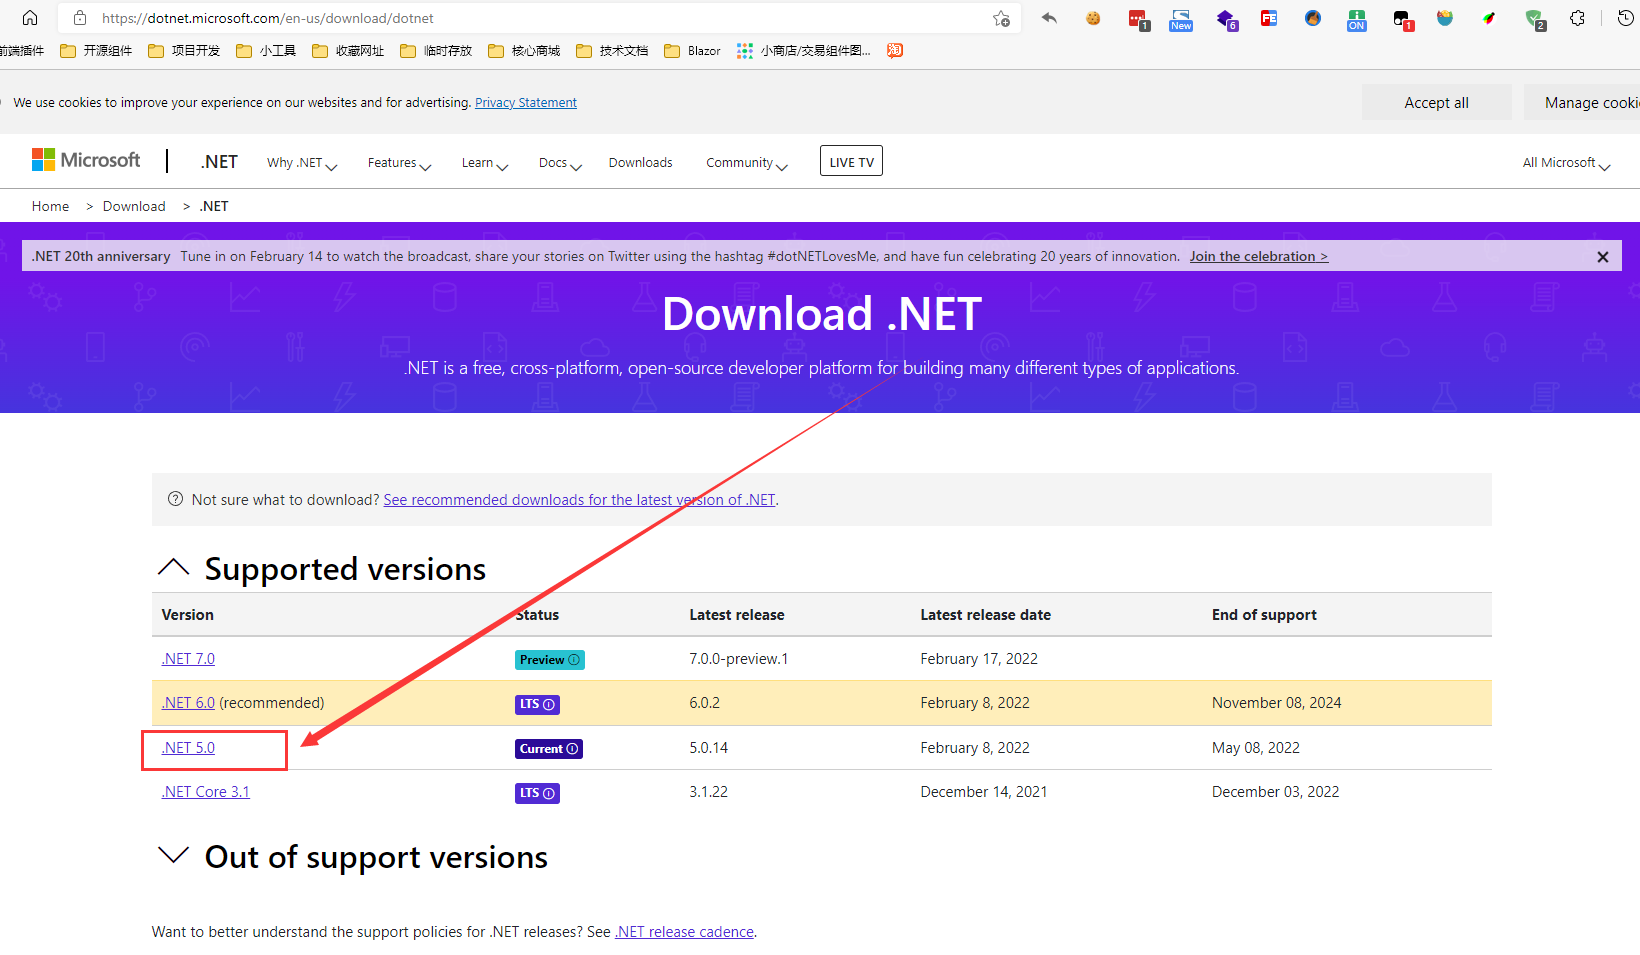The width and height of the screenshot is (1640, 955).
Task: Expand the Learn menu
Action: click(485, 163)
